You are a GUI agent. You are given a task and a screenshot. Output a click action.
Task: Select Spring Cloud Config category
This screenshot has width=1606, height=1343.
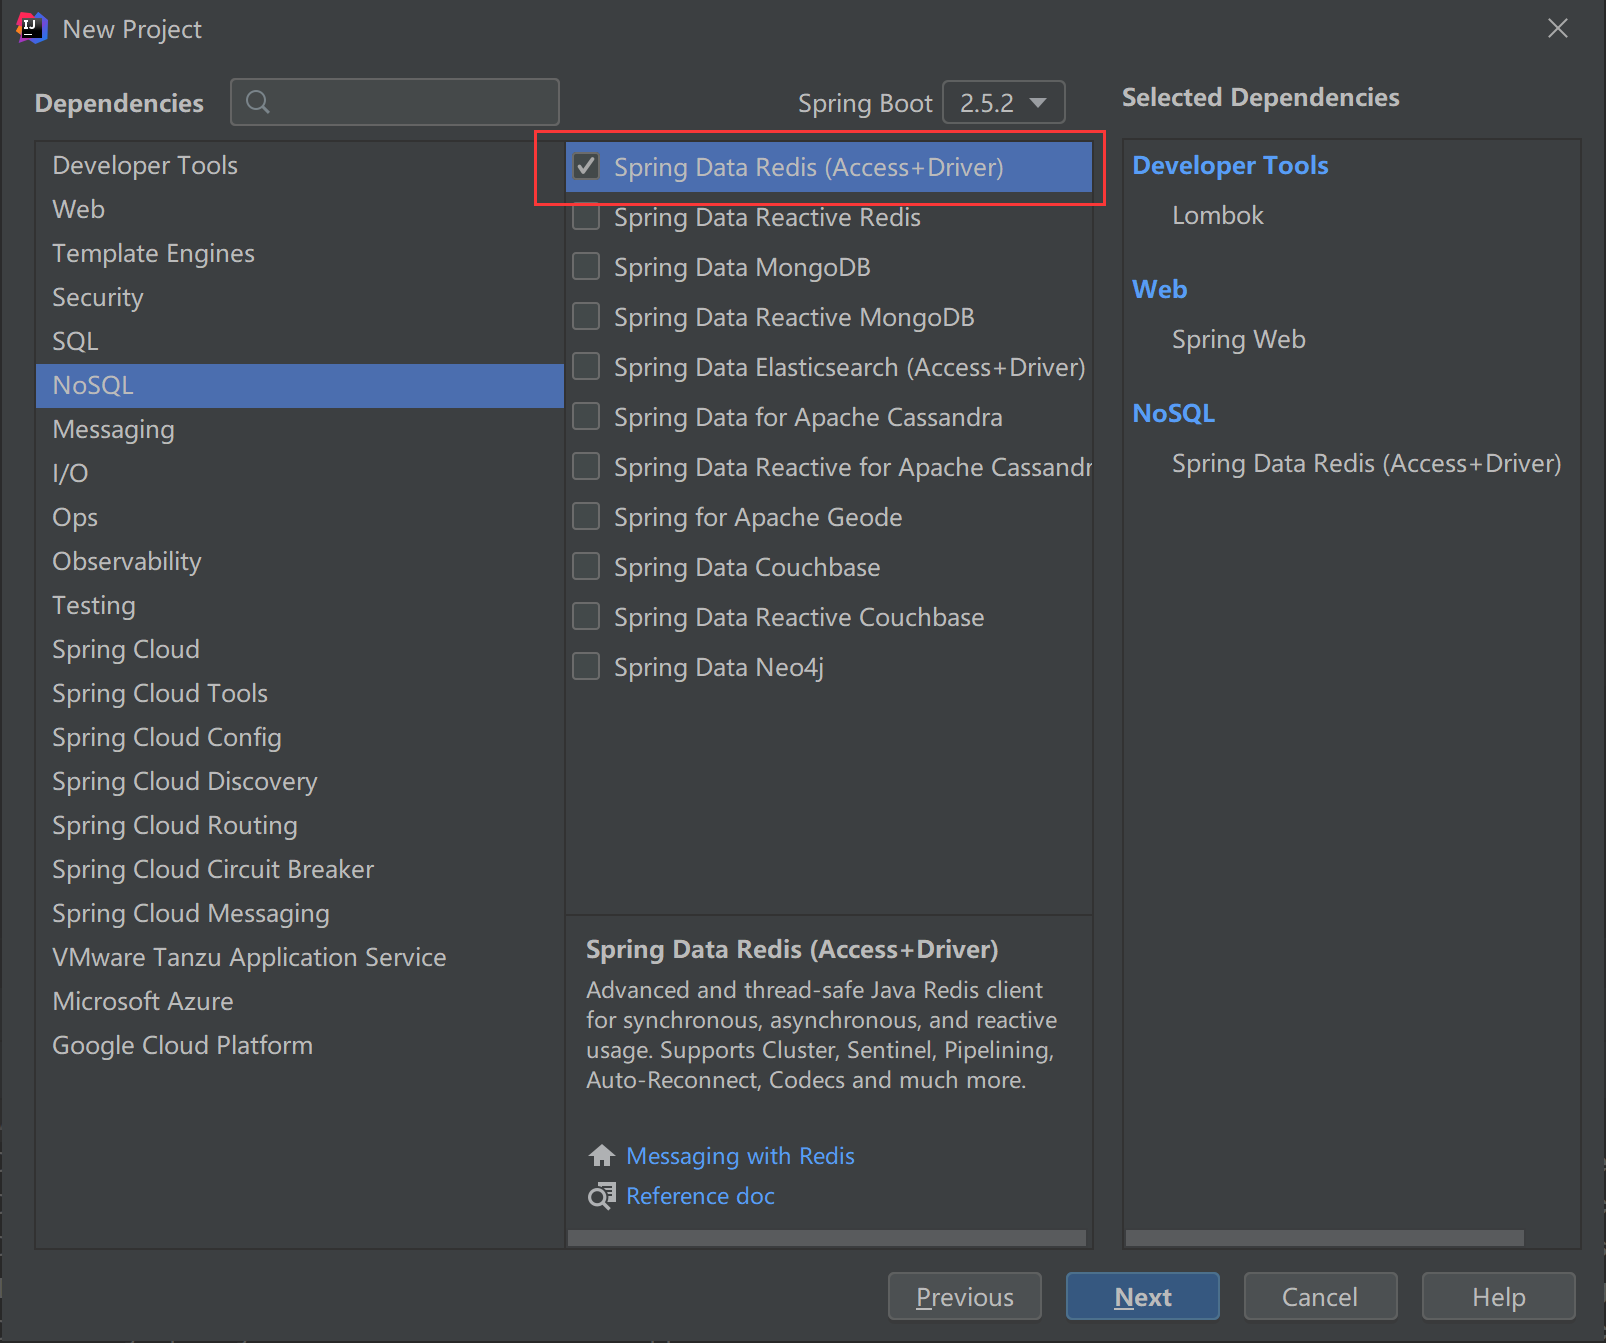[300, 737]
